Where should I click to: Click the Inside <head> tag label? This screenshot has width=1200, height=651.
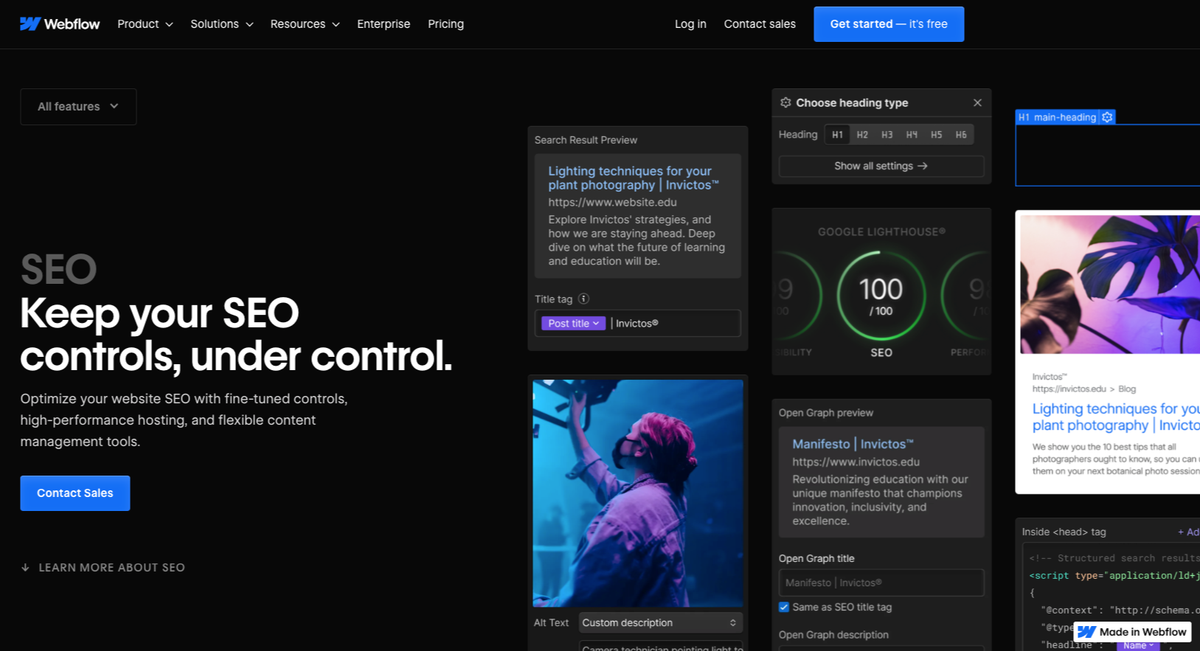(x=1064, y=533)
